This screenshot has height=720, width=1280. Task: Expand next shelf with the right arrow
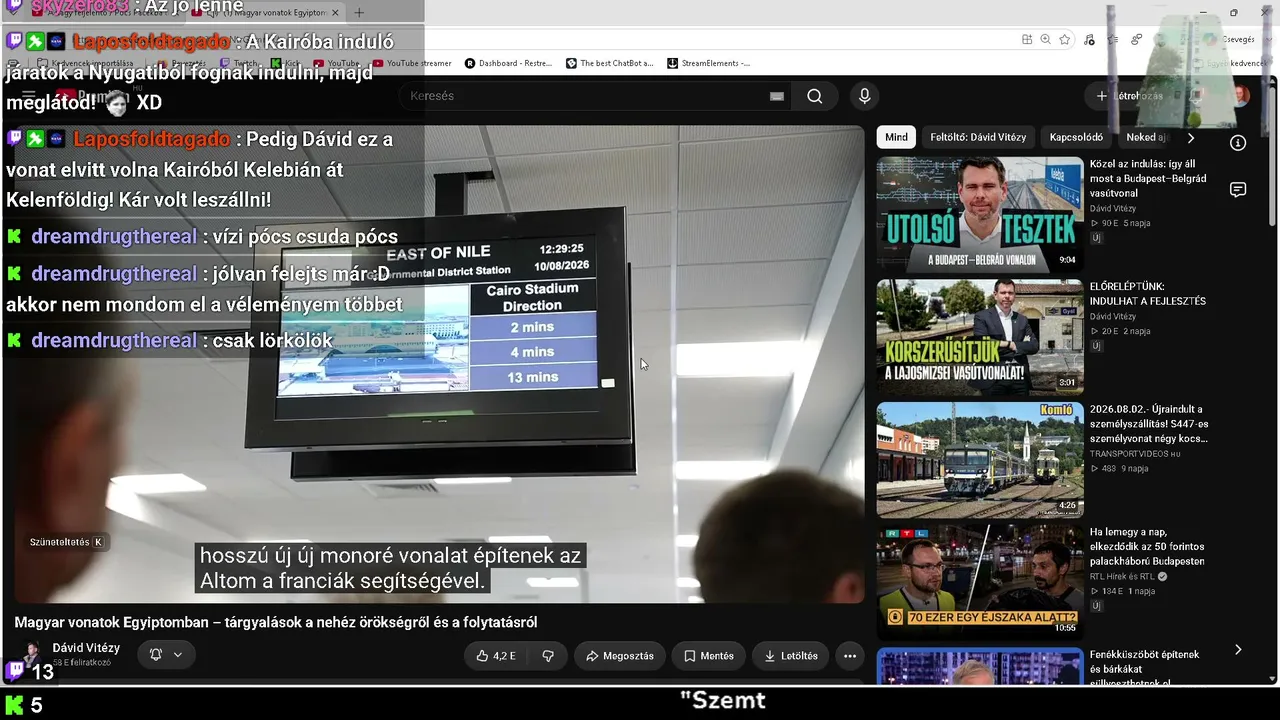[1238, 650]
